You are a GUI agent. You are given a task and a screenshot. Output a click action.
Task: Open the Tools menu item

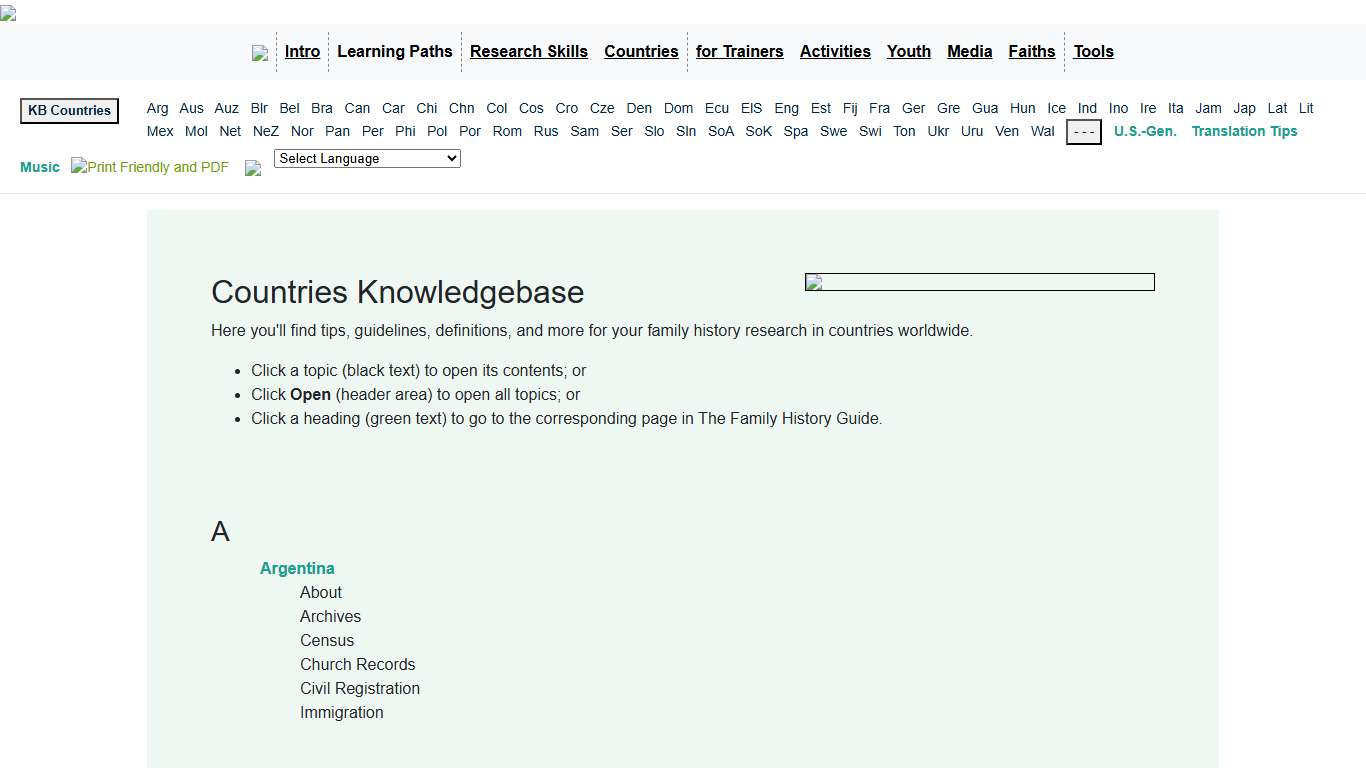coord(1093,51)
